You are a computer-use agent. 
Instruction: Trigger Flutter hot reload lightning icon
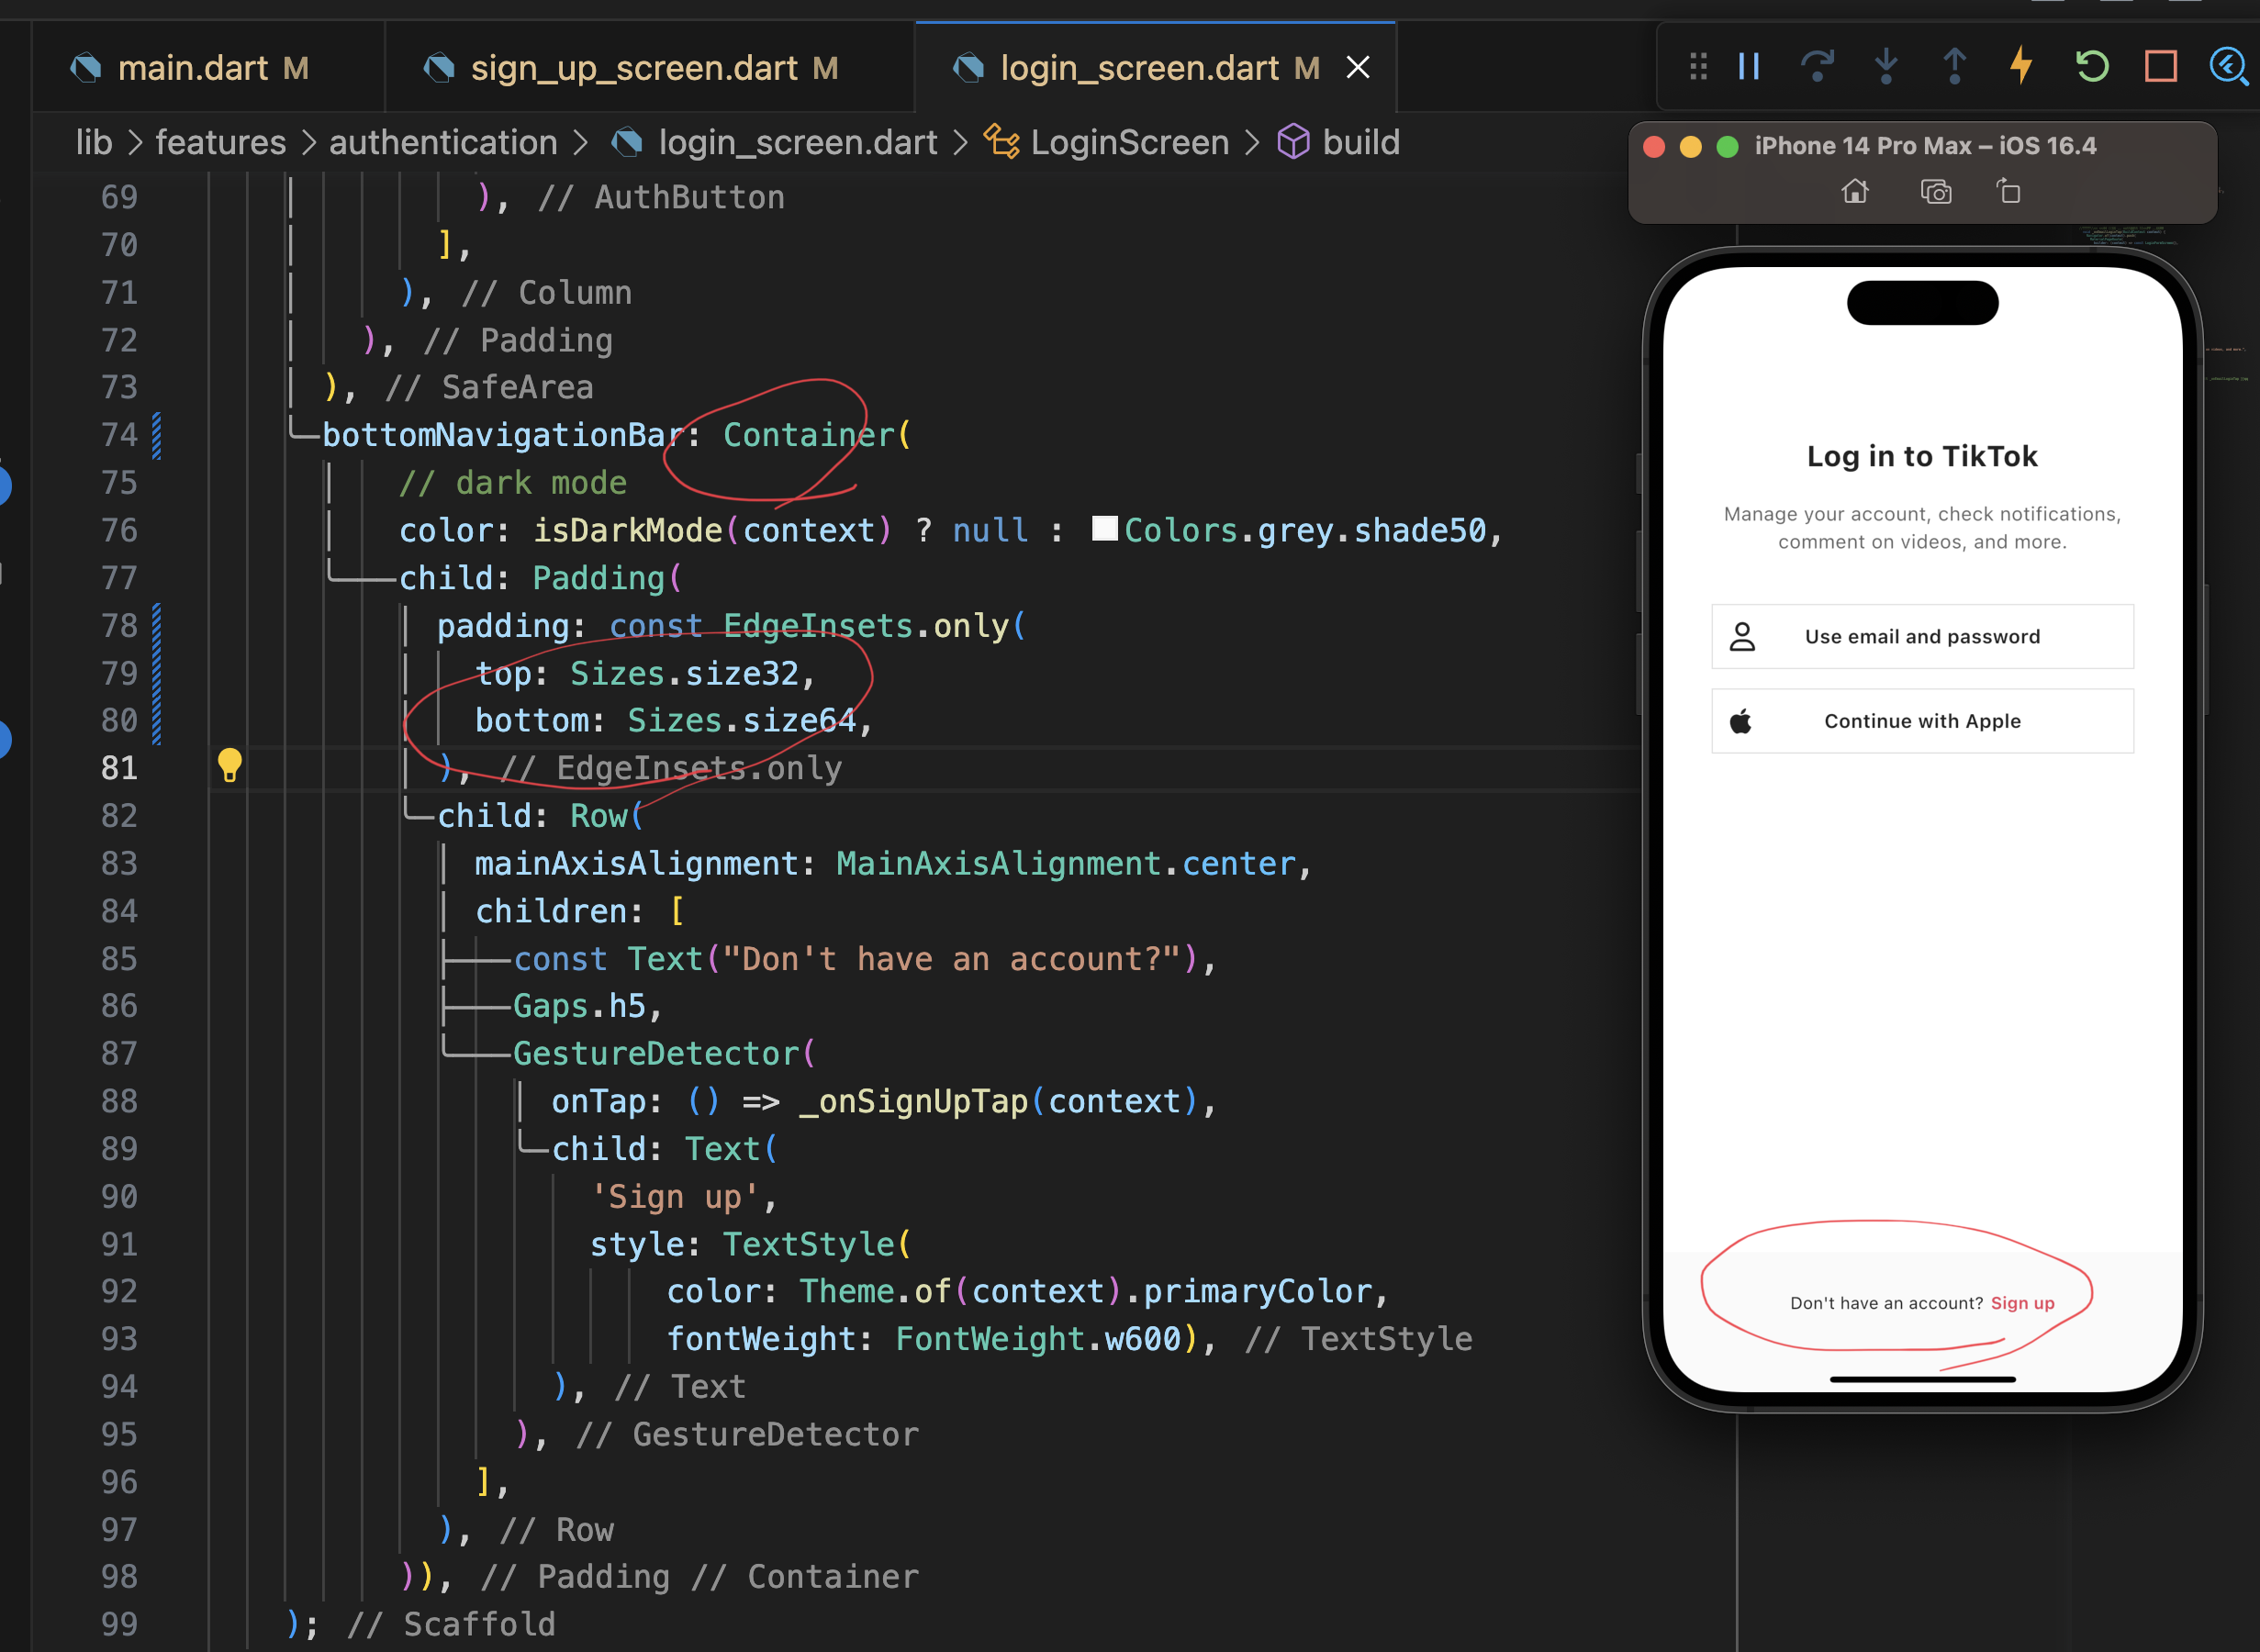click(x=2021, y=66)
